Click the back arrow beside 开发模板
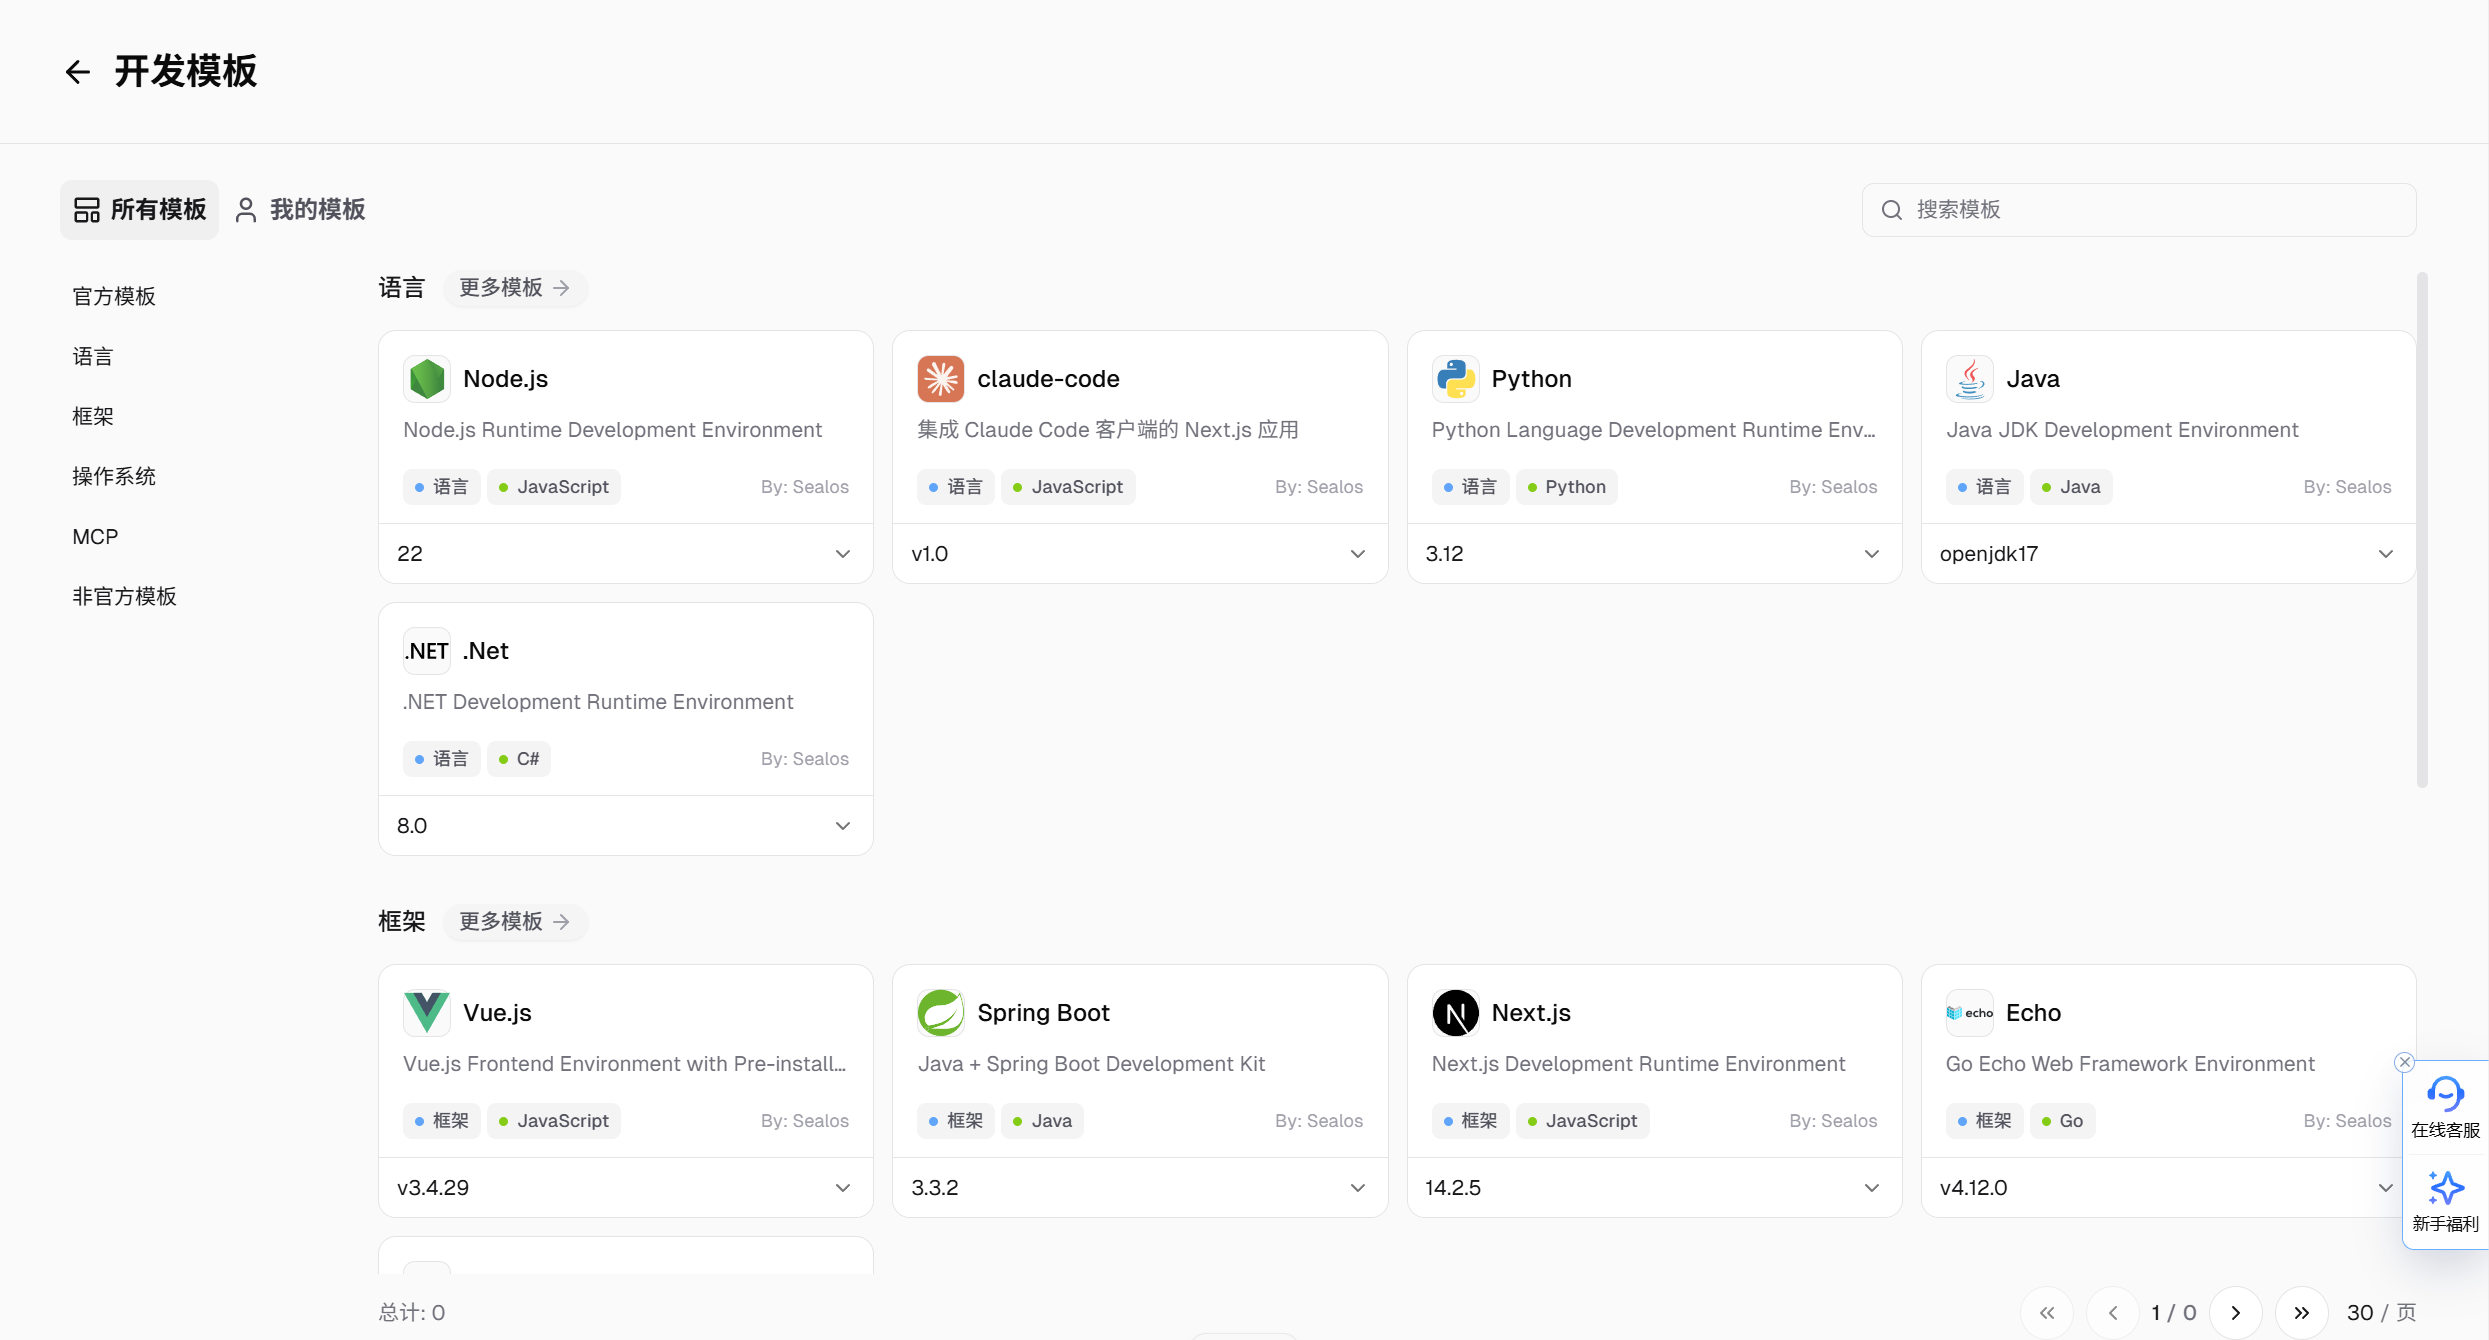The height and width of the screenshot is (1340, 2489). tap(78, 72)
